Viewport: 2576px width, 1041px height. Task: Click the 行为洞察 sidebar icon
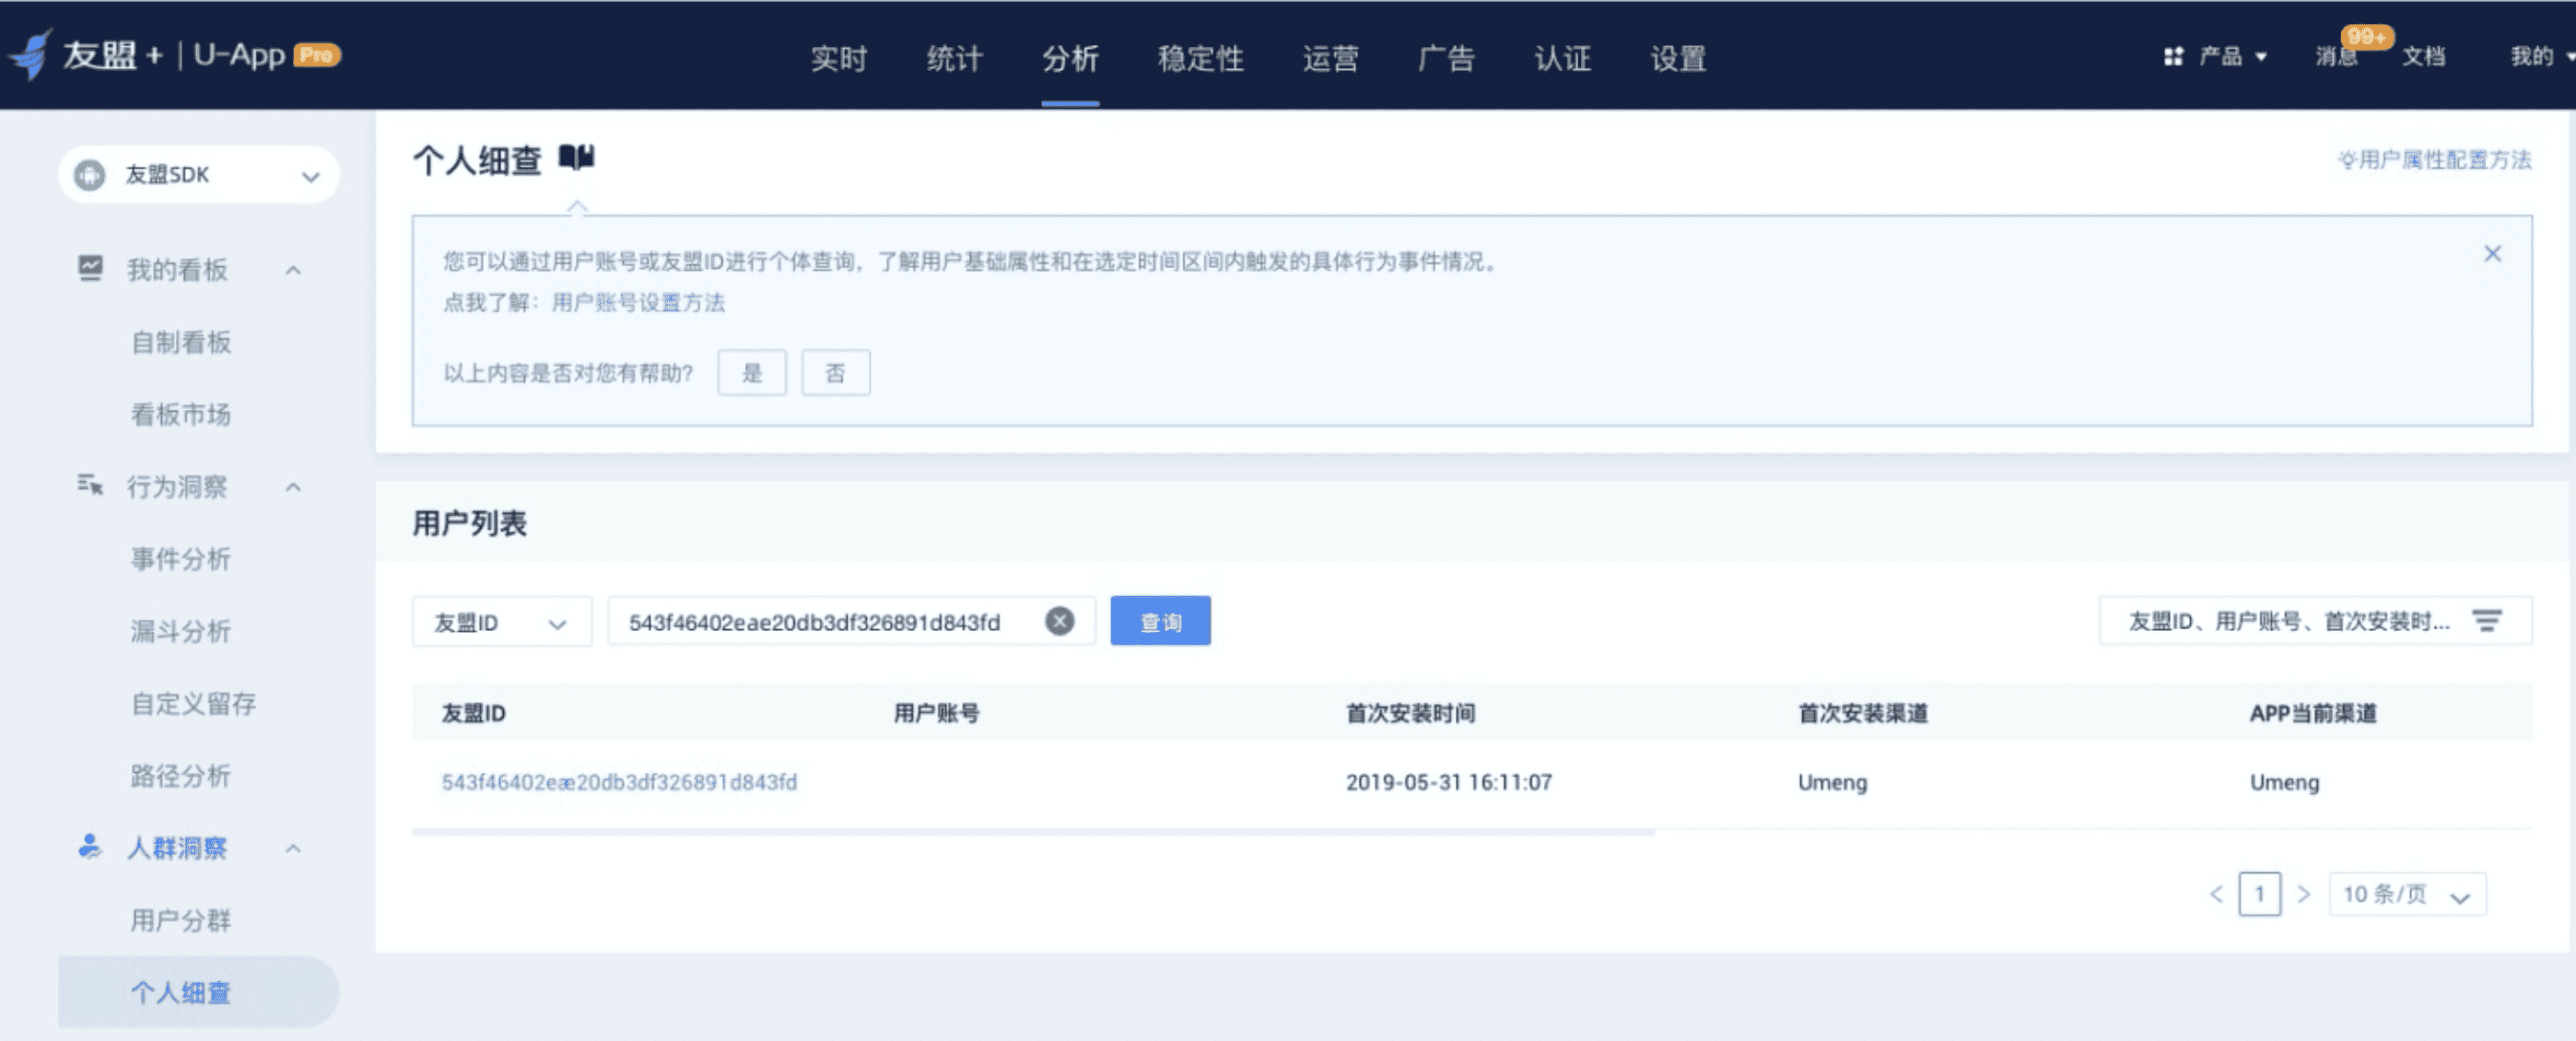pos(90,485)
